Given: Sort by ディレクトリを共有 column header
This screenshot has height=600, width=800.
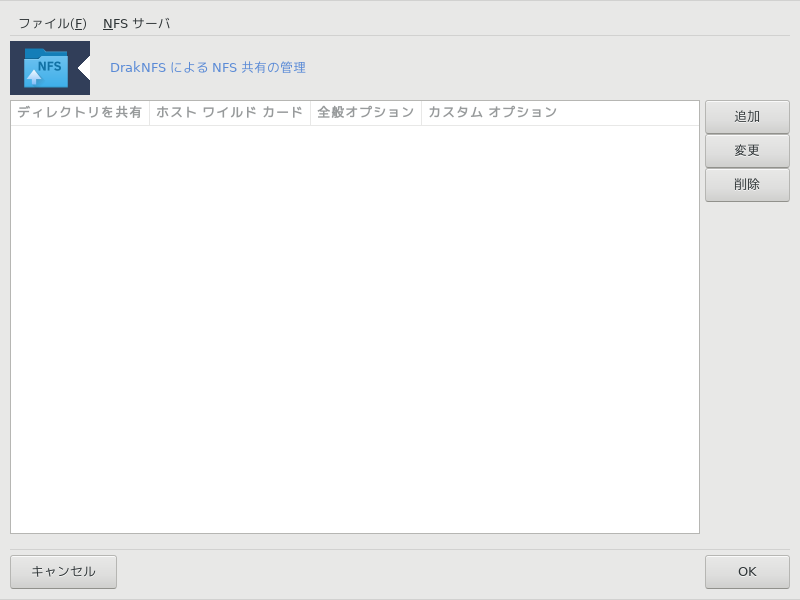Looking at the screenshot, I should pyautogui.click(x=80, y=113).
